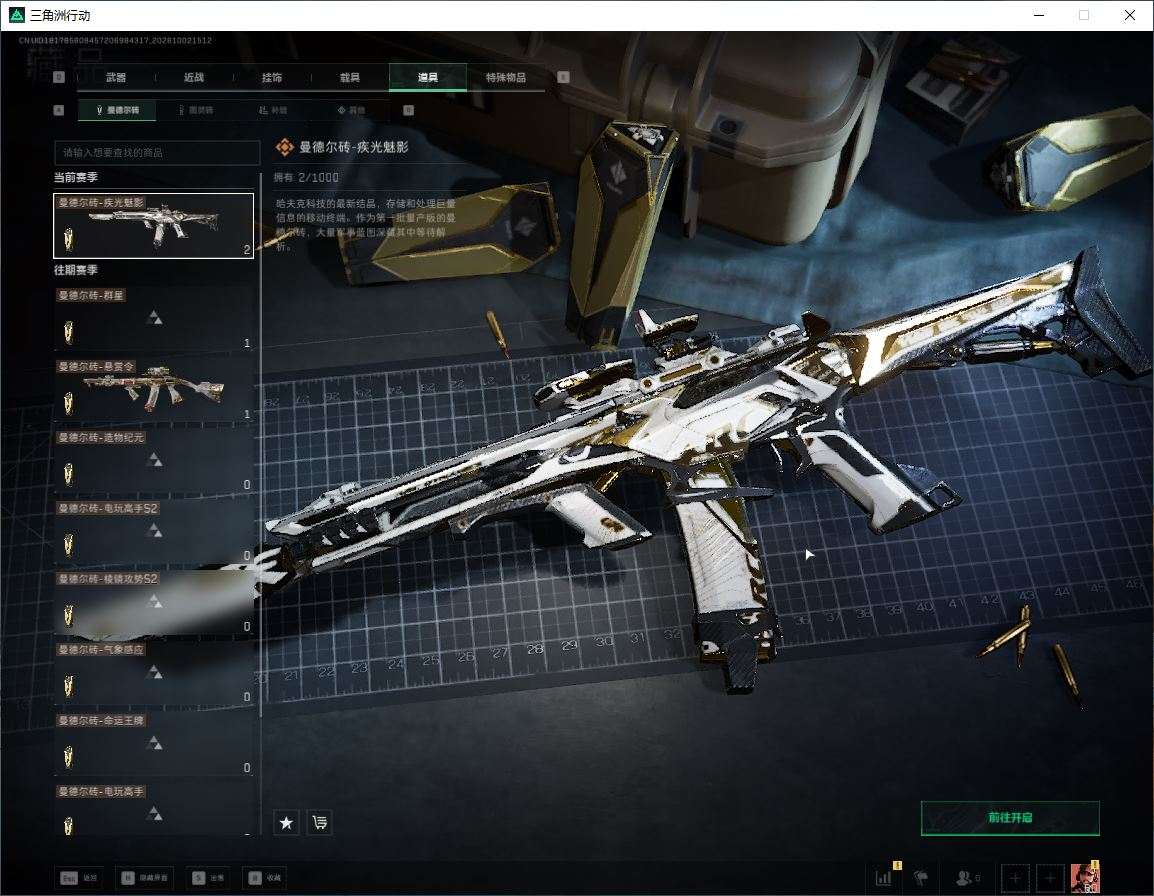The width and height of the screenshot is (1154, 896).
Task: Click the Esc 返回 button
Action: click(79, 878)
